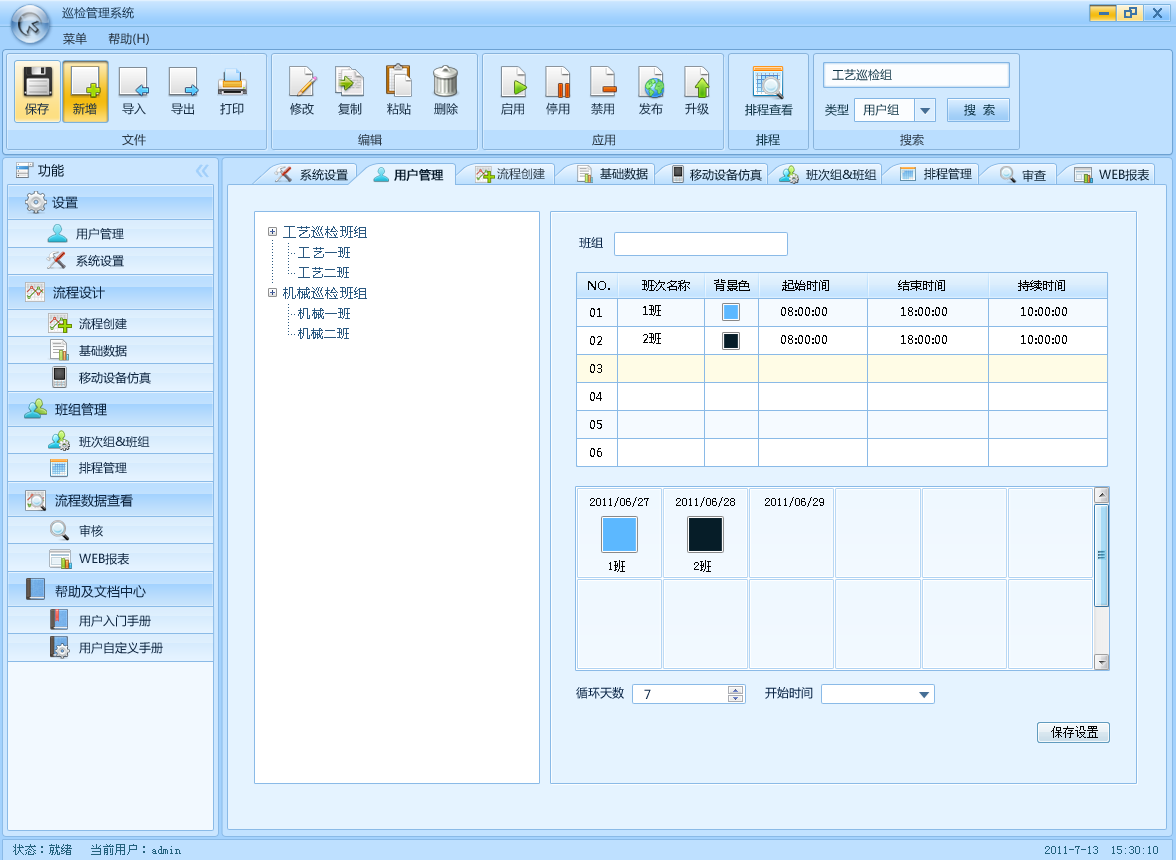Click the blue background swatch for 1班 row

point(731,312)
